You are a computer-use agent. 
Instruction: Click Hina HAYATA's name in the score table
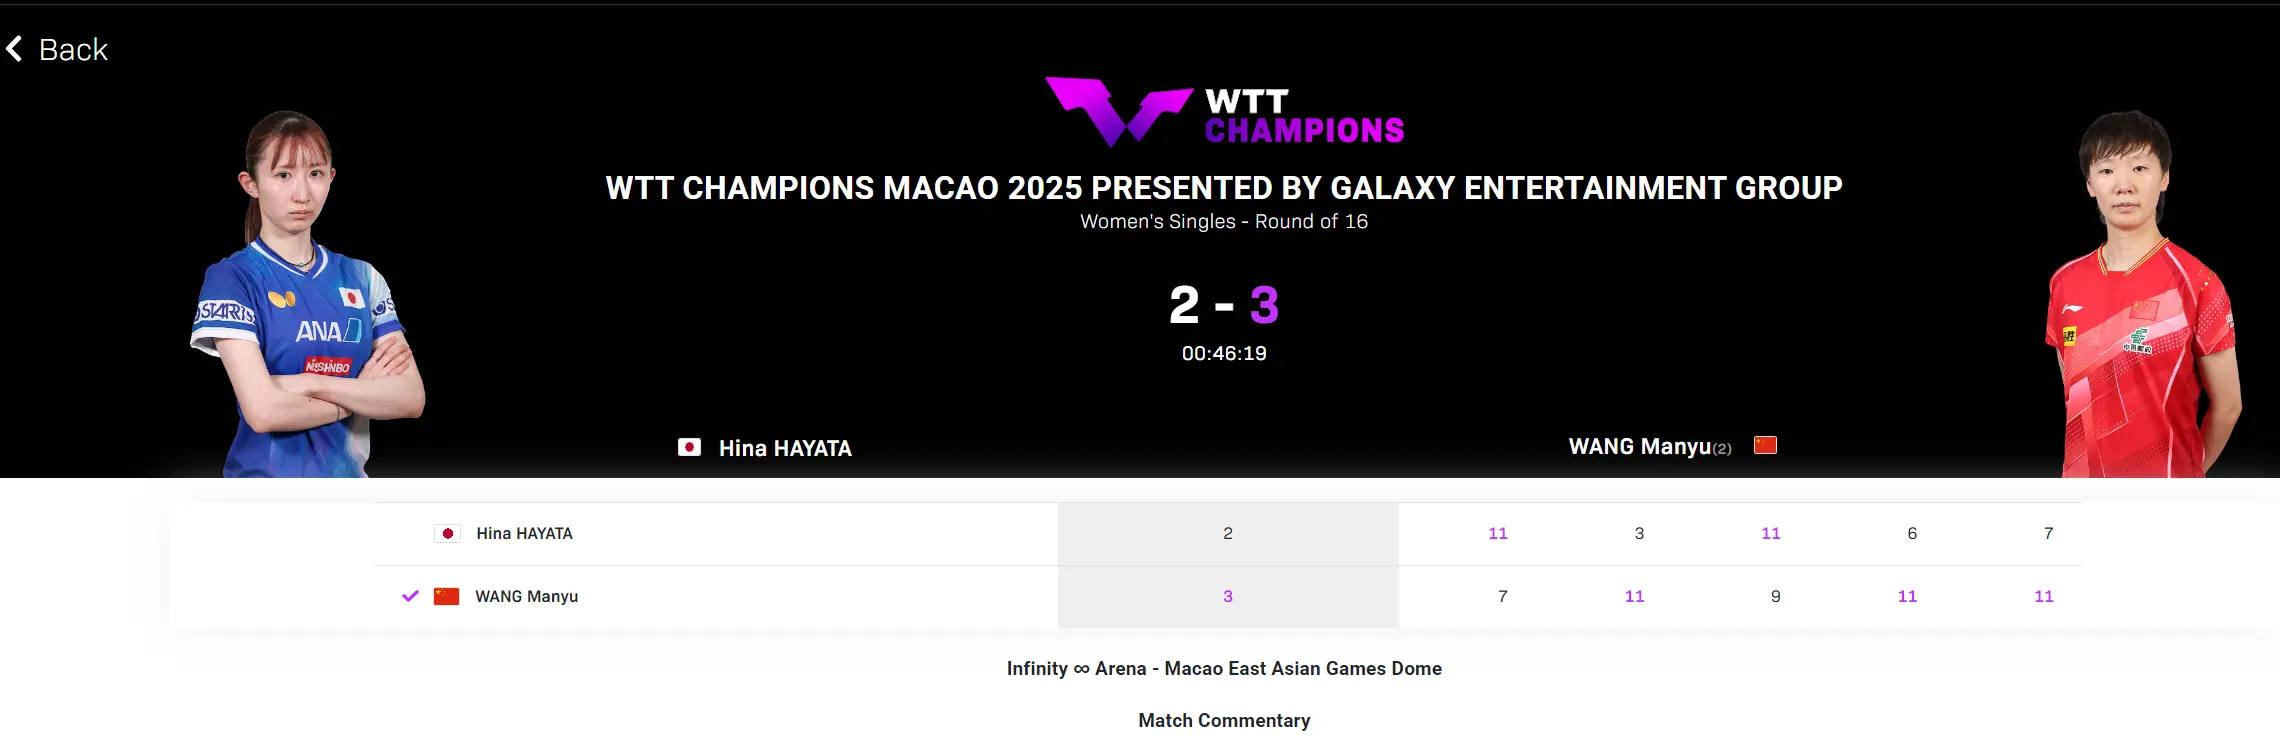pos(524,534)
